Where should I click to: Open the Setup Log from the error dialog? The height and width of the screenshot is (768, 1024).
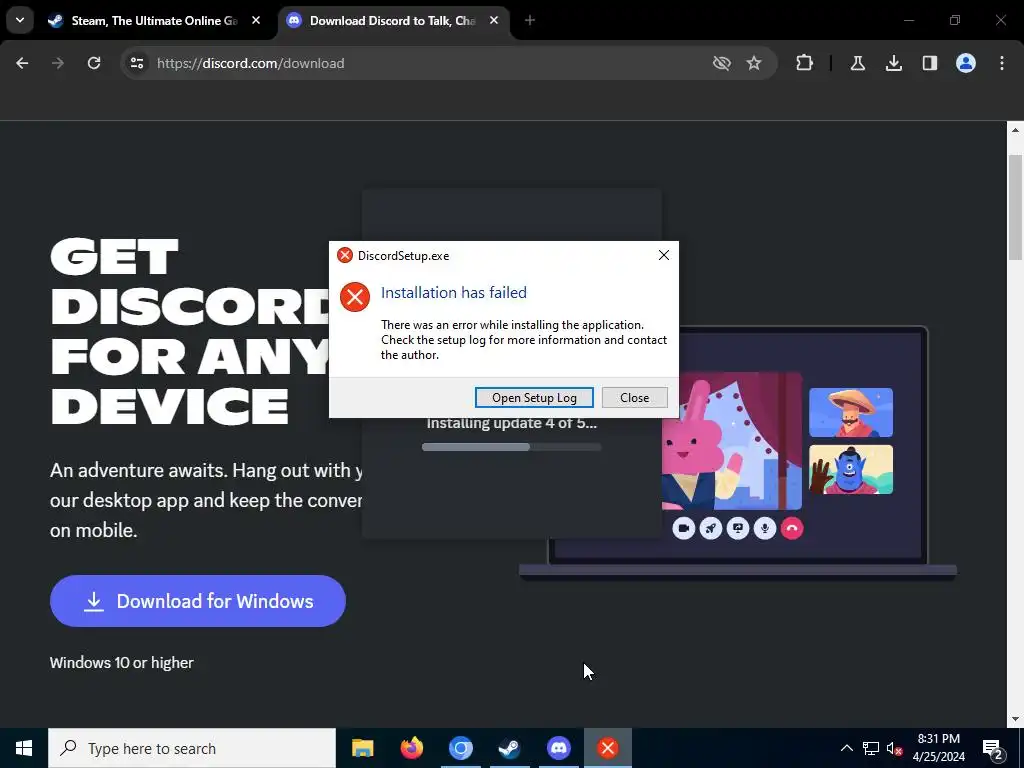(534, 398)
